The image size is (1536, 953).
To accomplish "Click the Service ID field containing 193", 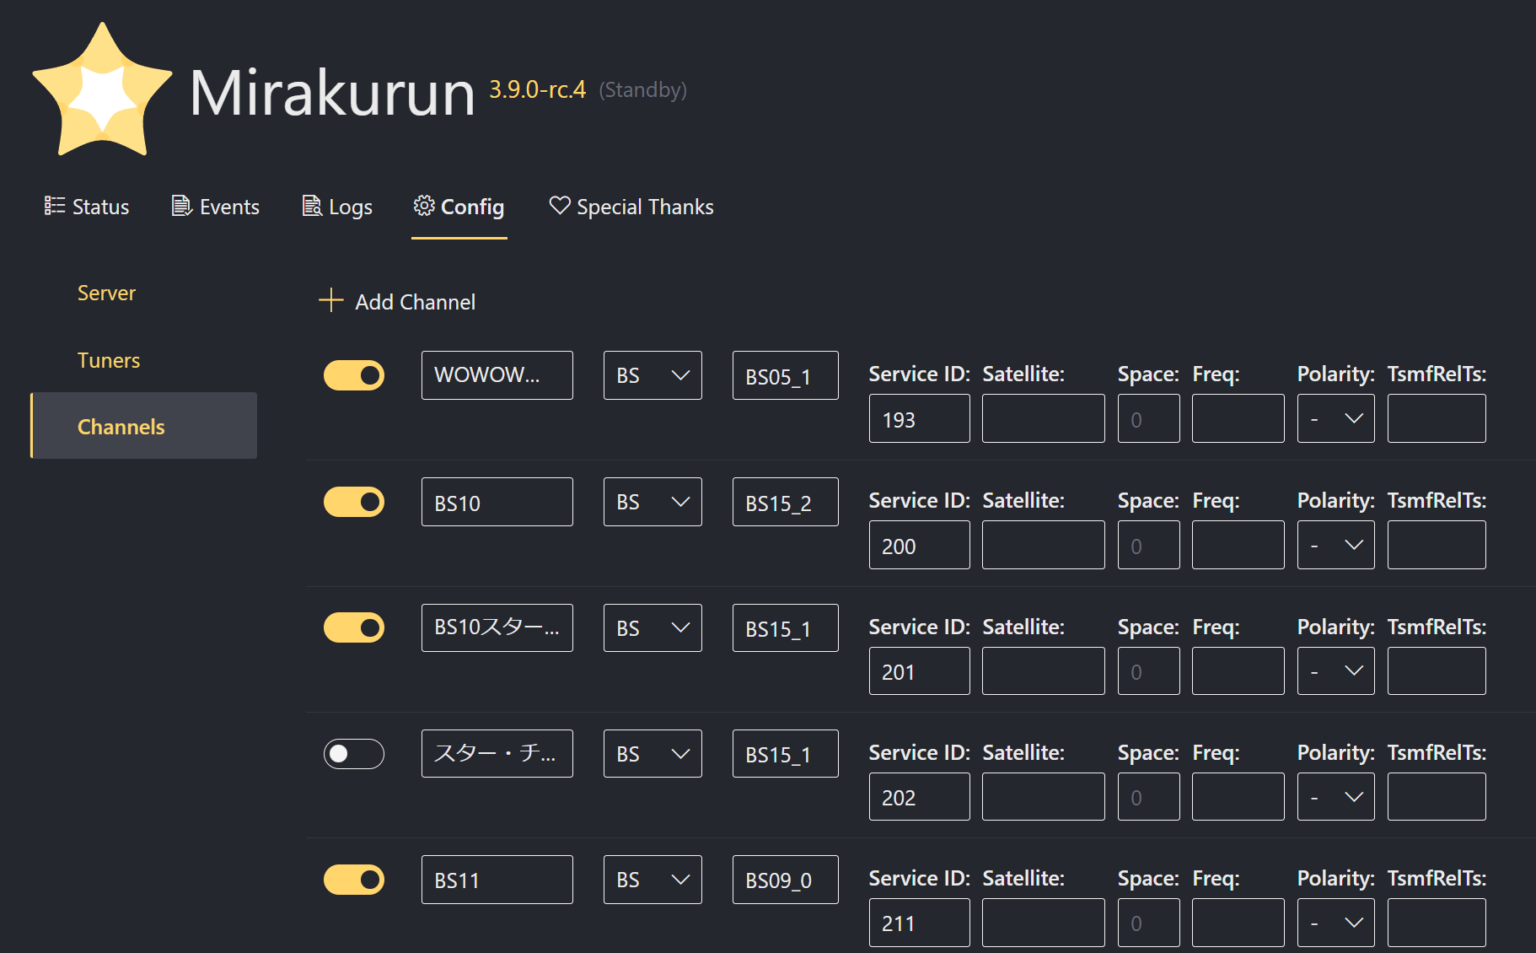I will [x=918, y=419].
